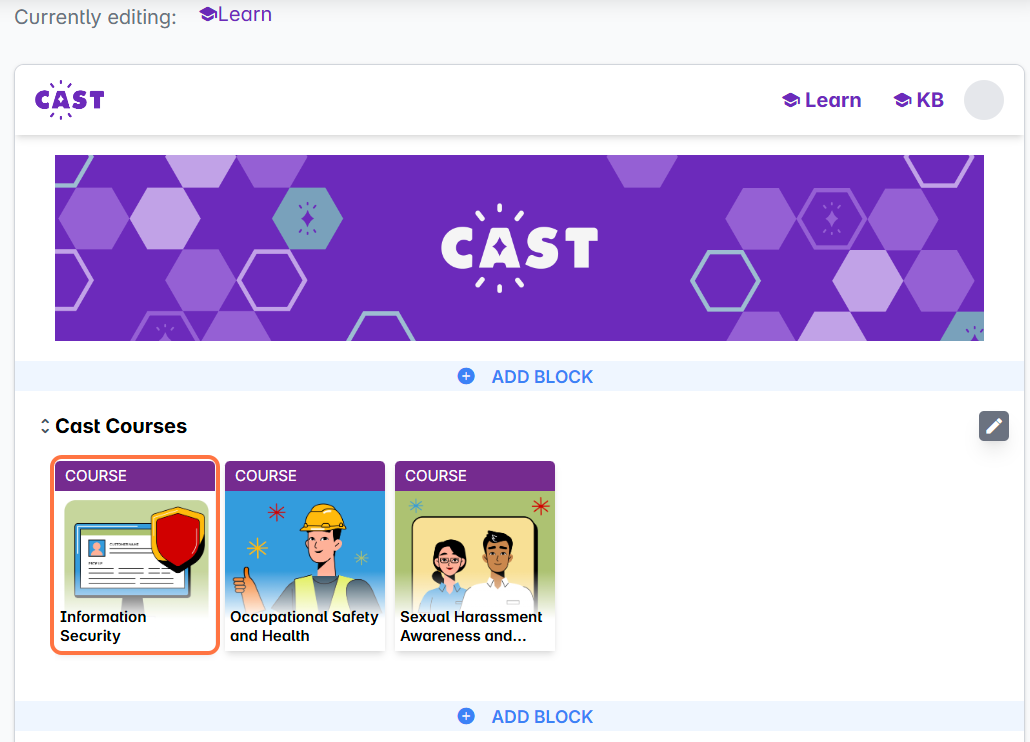This screenshot has width=1030, height=742.
Task: Click the Information Security course title text
Action: click(x=103, y=626)
